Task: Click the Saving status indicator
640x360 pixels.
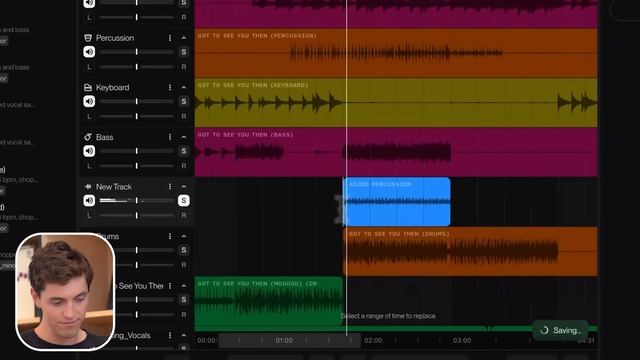Action: 560,331
